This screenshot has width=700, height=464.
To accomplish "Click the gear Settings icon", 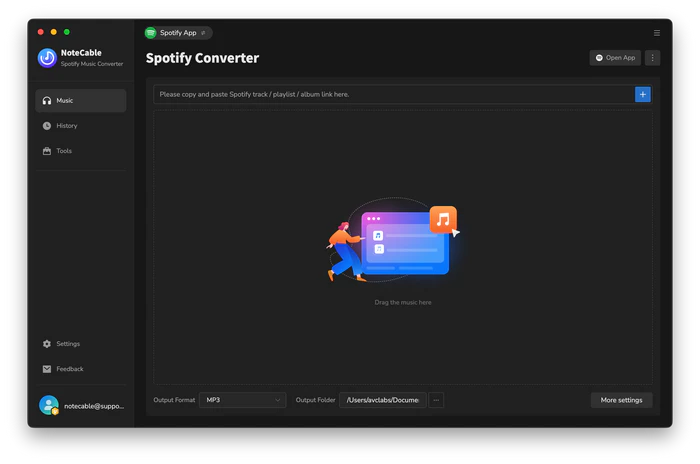I will coord(47,344).
